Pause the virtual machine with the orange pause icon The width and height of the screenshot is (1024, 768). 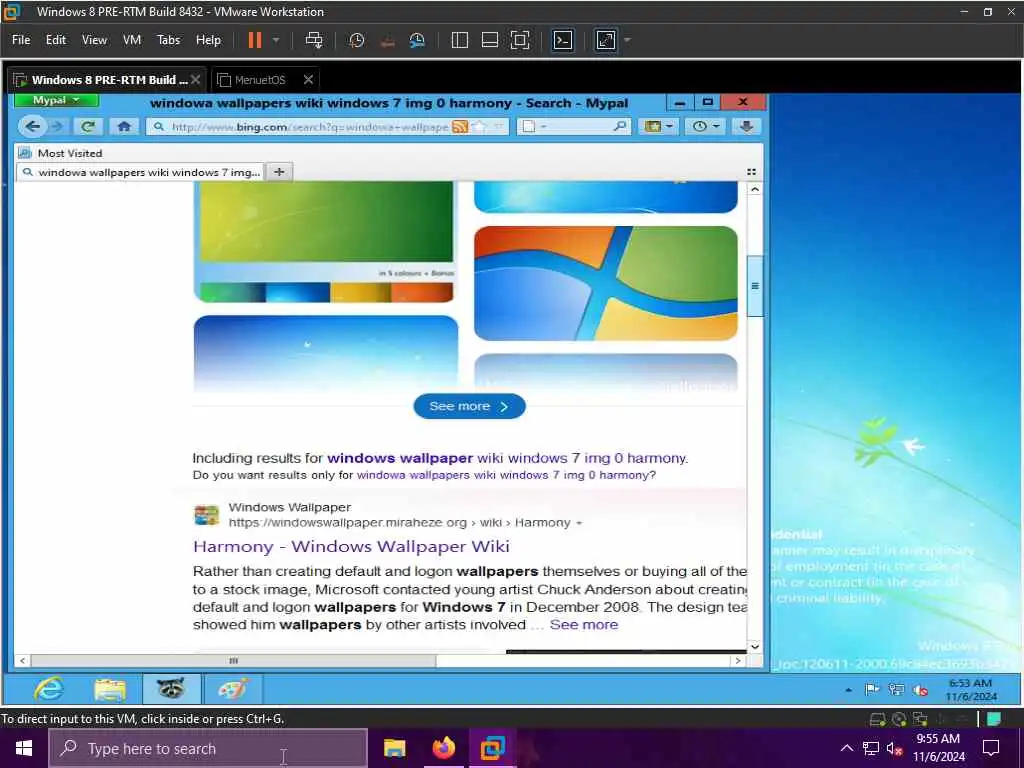pyautogui.click(x=255, y=40)
